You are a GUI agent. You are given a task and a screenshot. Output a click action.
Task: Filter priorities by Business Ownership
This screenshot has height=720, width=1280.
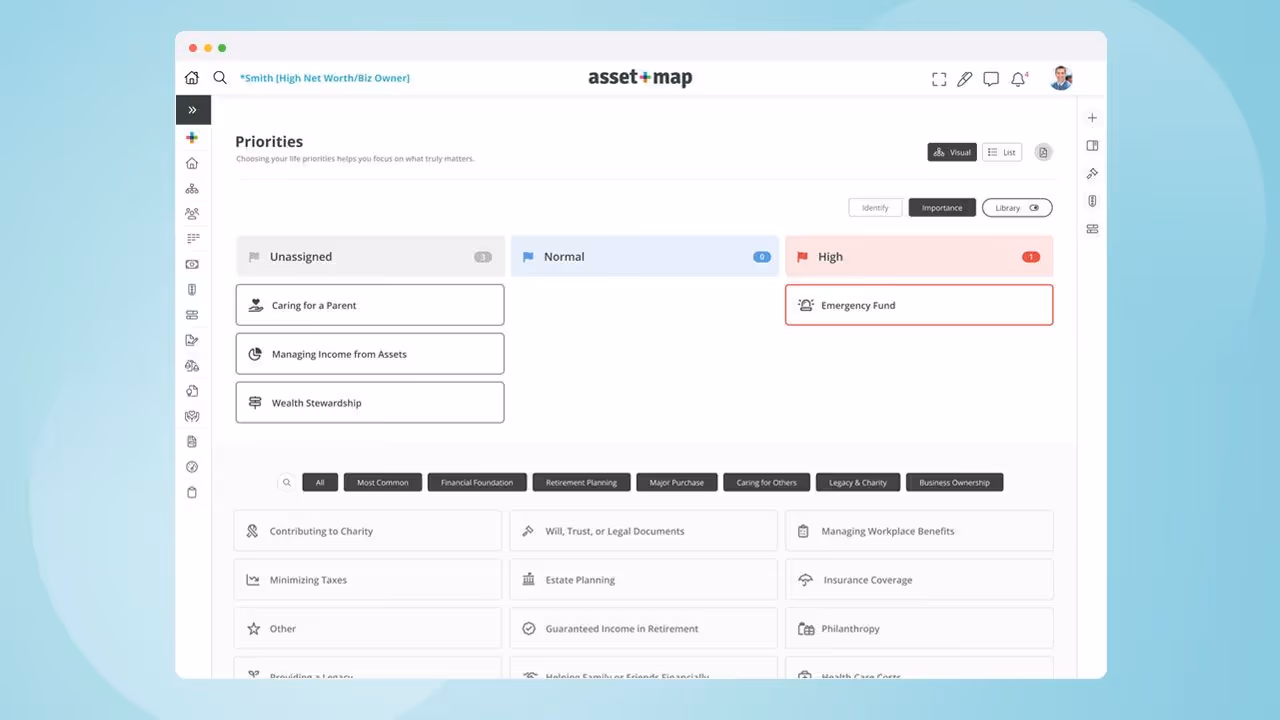954,482
